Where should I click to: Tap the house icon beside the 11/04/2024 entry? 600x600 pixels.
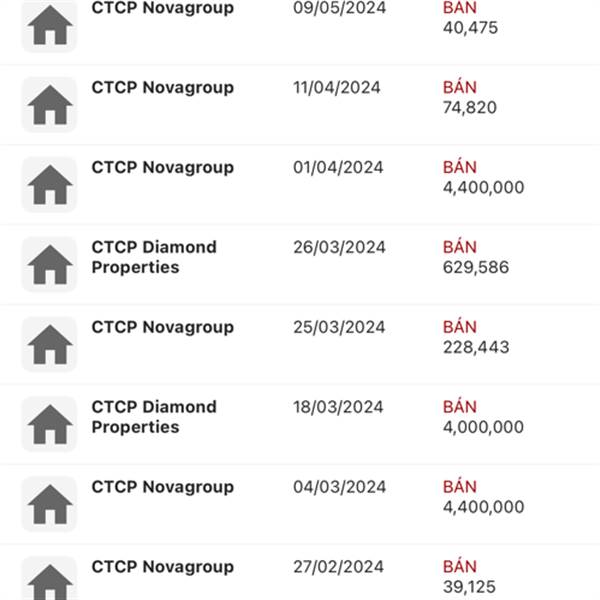[x=49, y=104]
